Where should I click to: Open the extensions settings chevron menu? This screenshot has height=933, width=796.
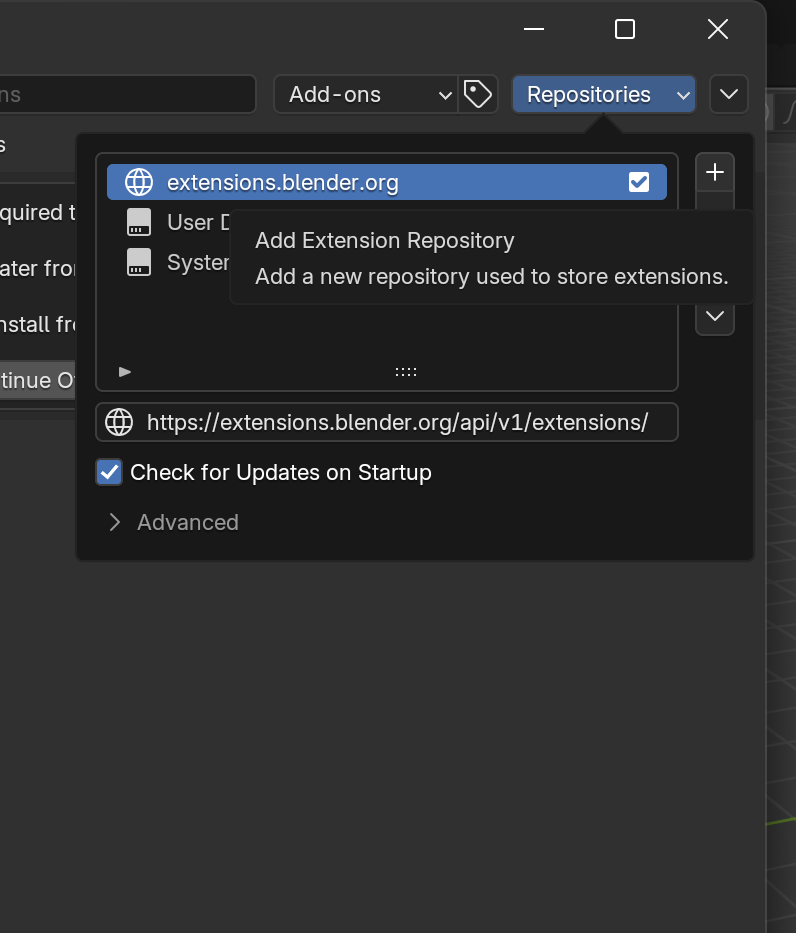(728, 95)
